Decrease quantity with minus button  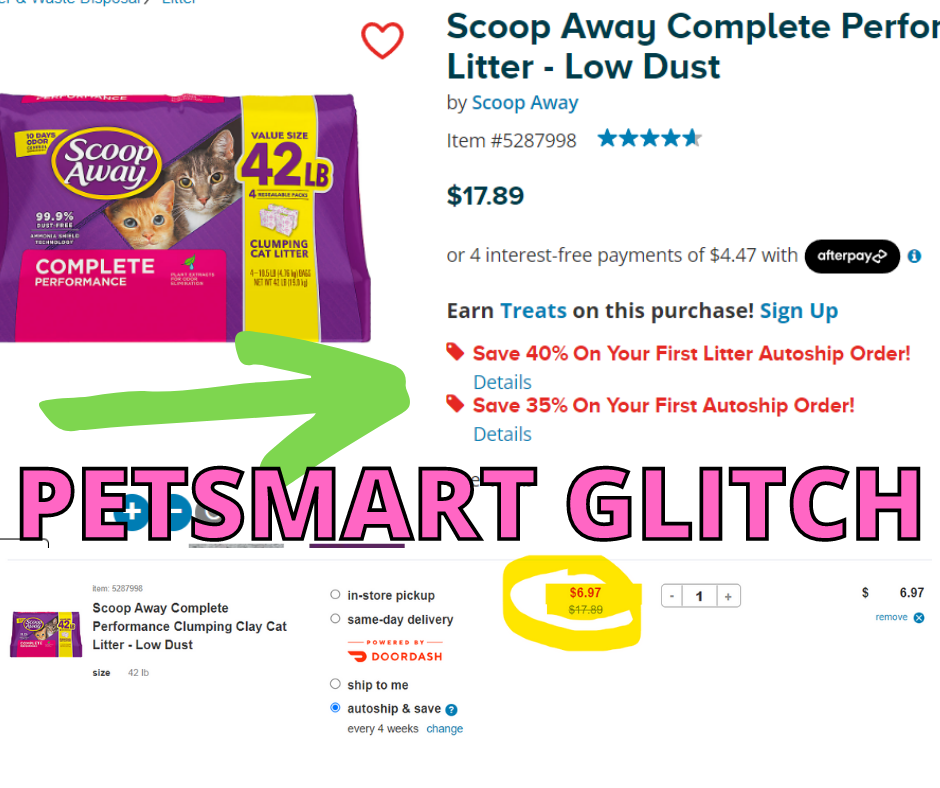(672, 596)
